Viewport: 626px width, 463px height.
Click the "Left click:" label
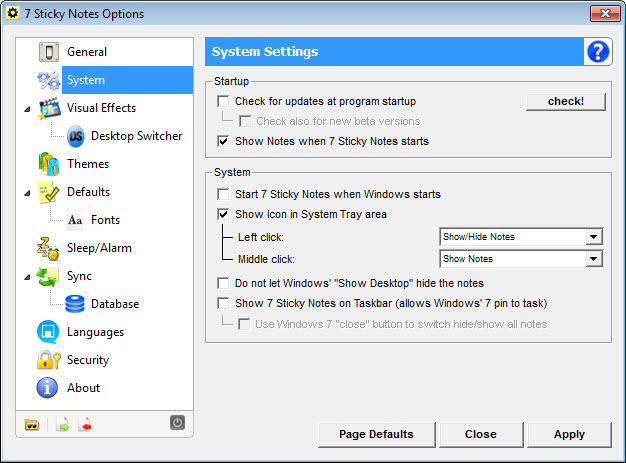pos(261,237)
